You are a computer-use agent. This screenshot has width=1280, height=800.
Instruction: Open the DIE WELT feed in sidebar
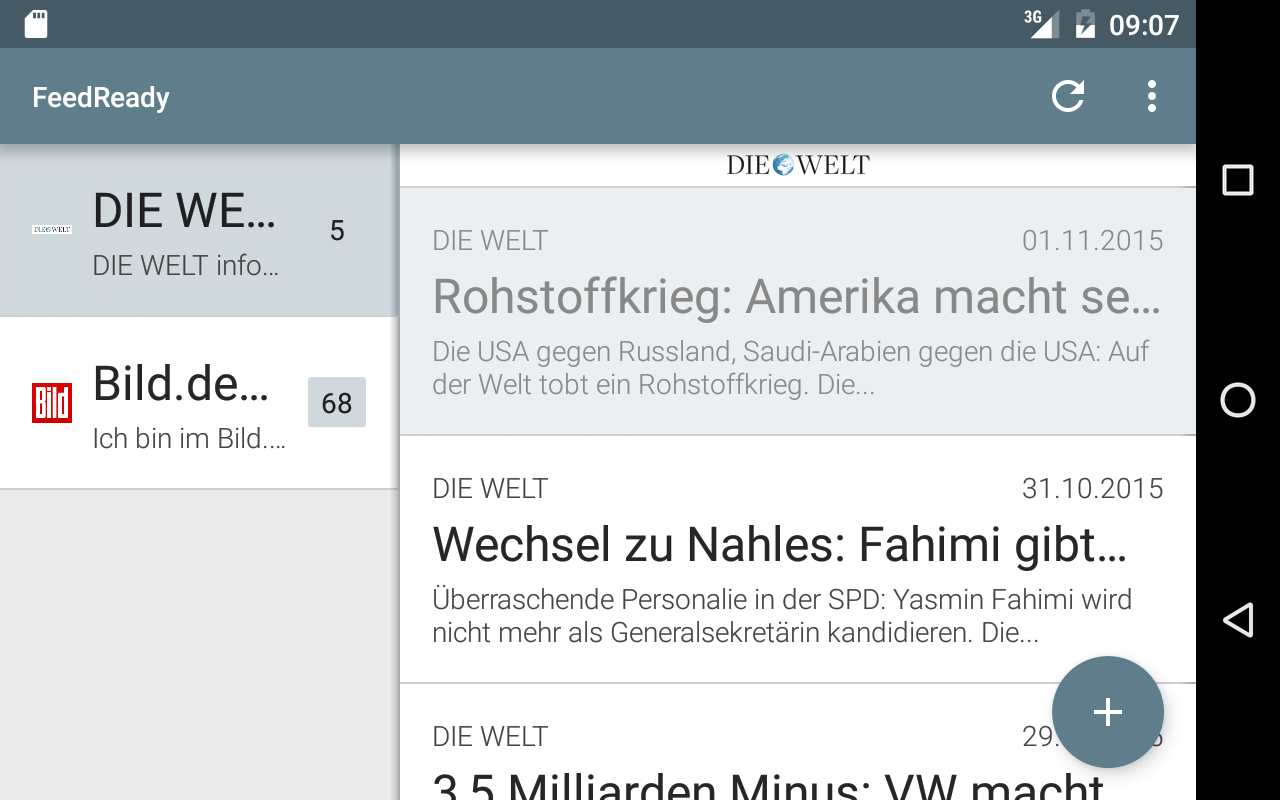[199, 230]
